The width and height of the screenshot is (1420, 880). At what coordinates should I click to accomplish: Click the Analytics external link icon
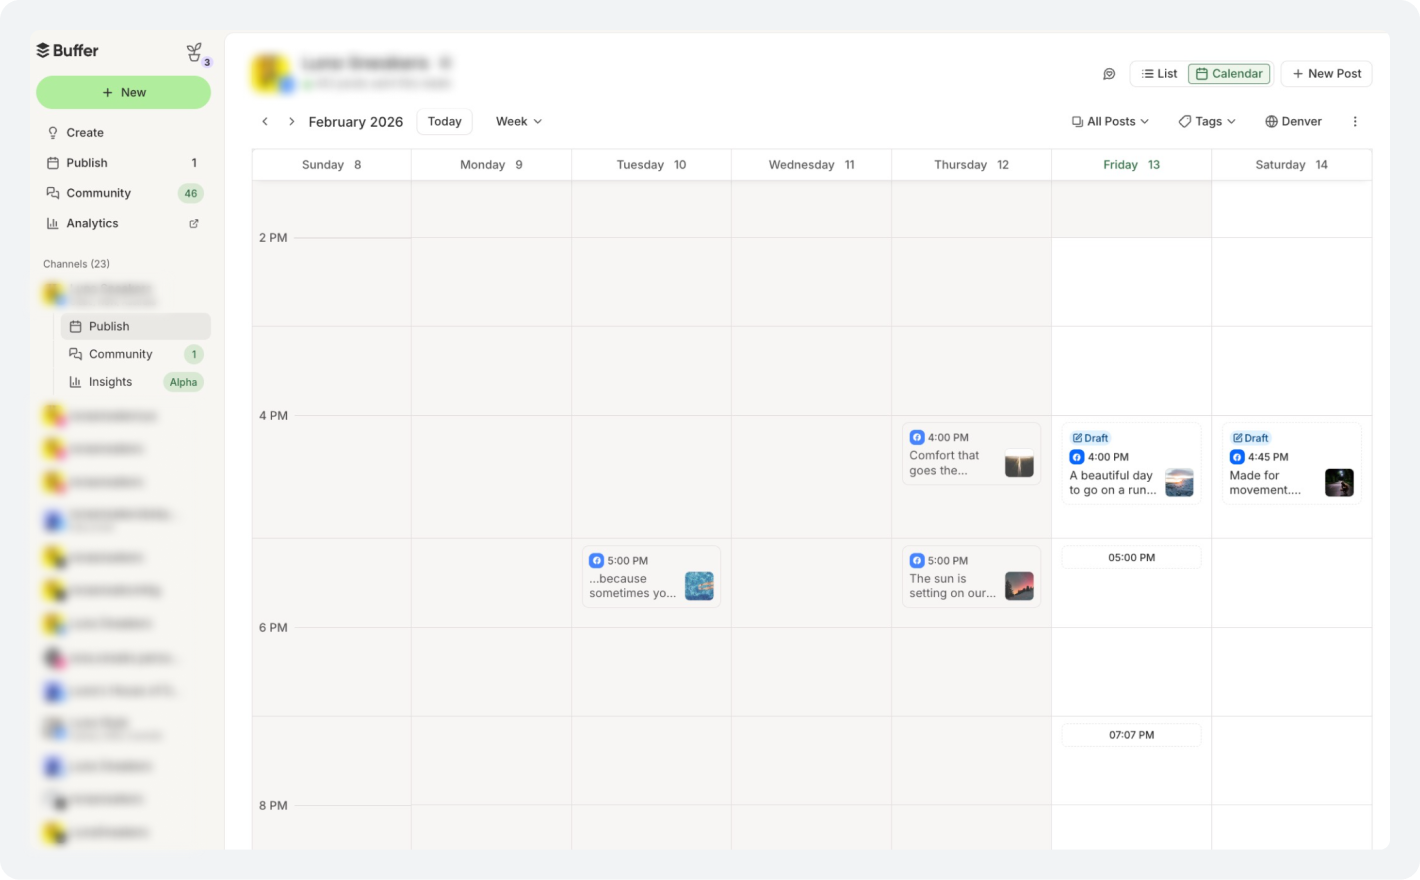[194, 223]
